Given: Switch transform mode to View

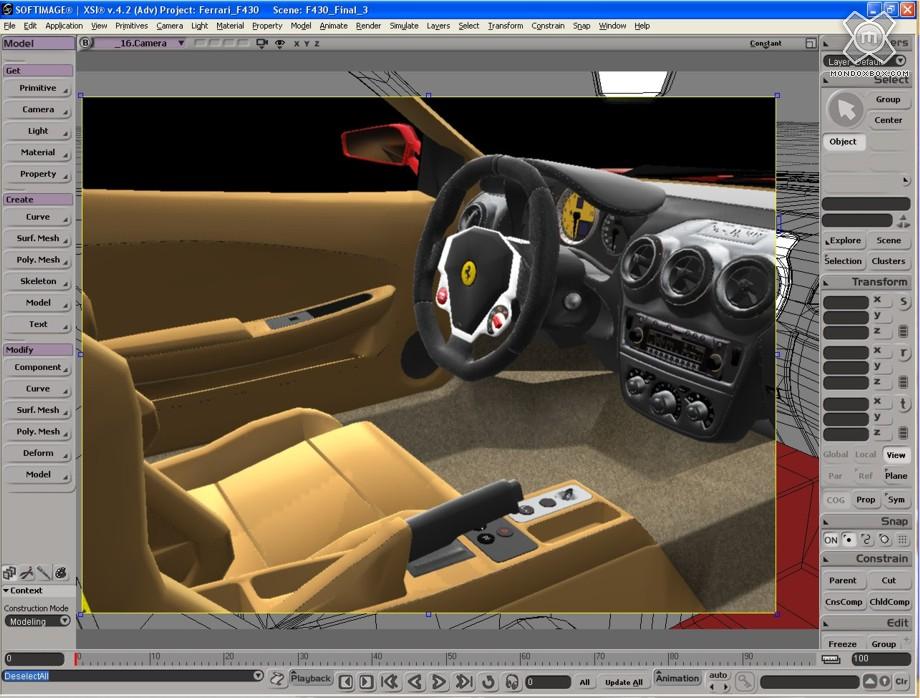Looking at the screenshot, I should coord(895,455).
